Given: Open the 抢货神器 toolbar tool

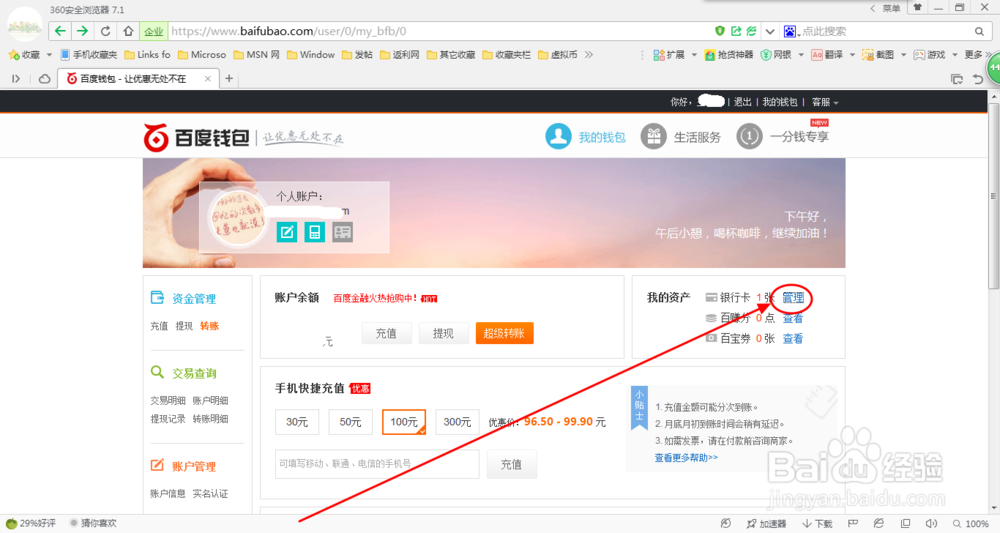Looking at the screenshot, I should coord(729,55).
